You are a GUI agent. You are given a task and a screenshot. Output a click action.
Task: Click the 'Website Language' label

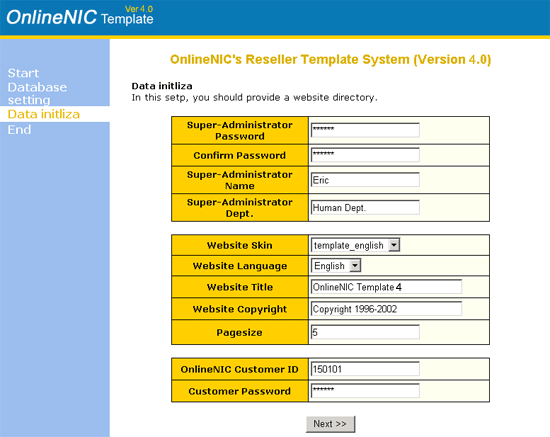(240, 266)
